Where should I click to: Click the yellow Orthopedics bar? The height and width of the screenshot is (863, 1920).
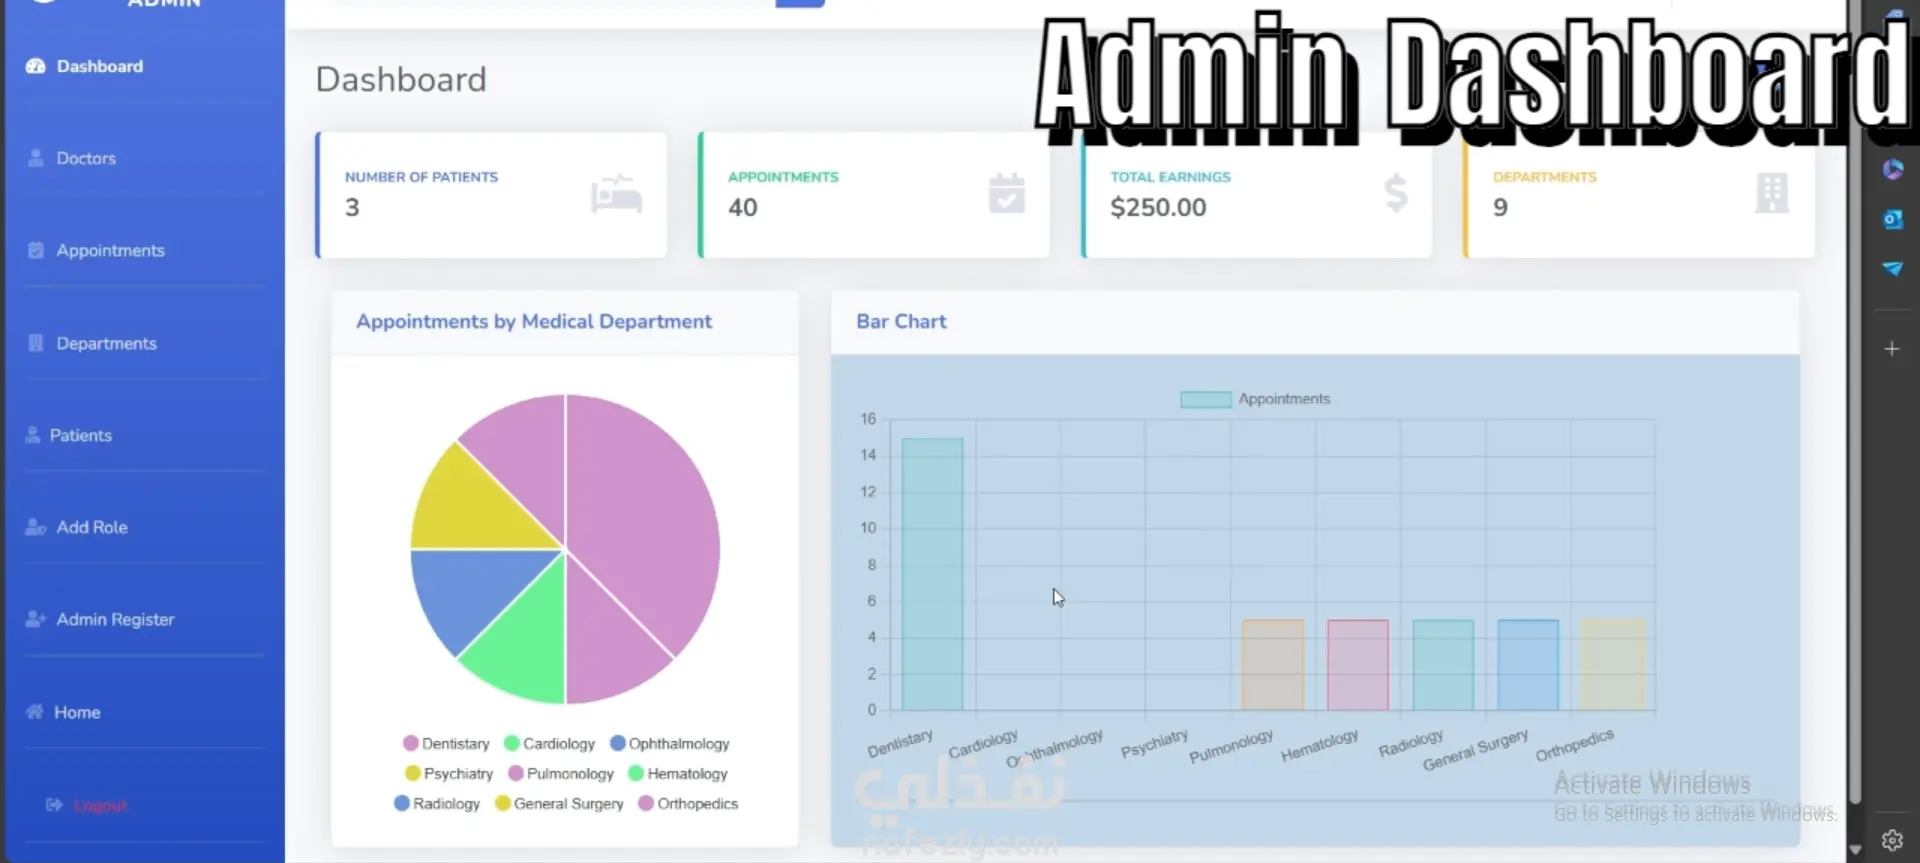point(1613,665)
